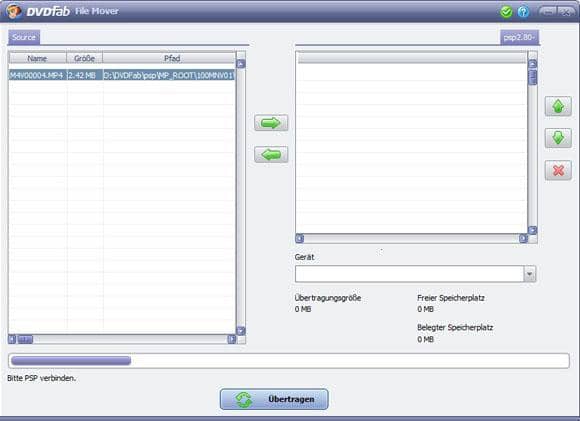Sort by Pfad column header

(x=172, y=58)
